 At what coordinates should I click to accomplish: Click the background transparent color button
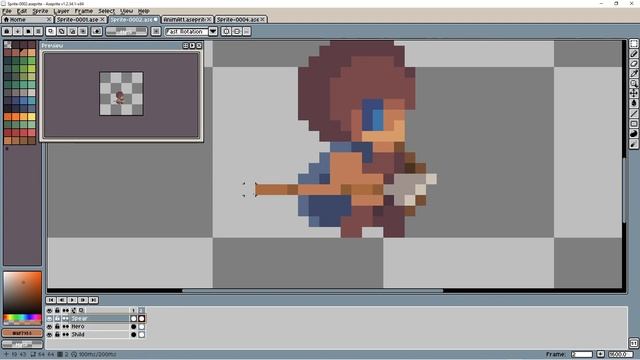(22, 344)
